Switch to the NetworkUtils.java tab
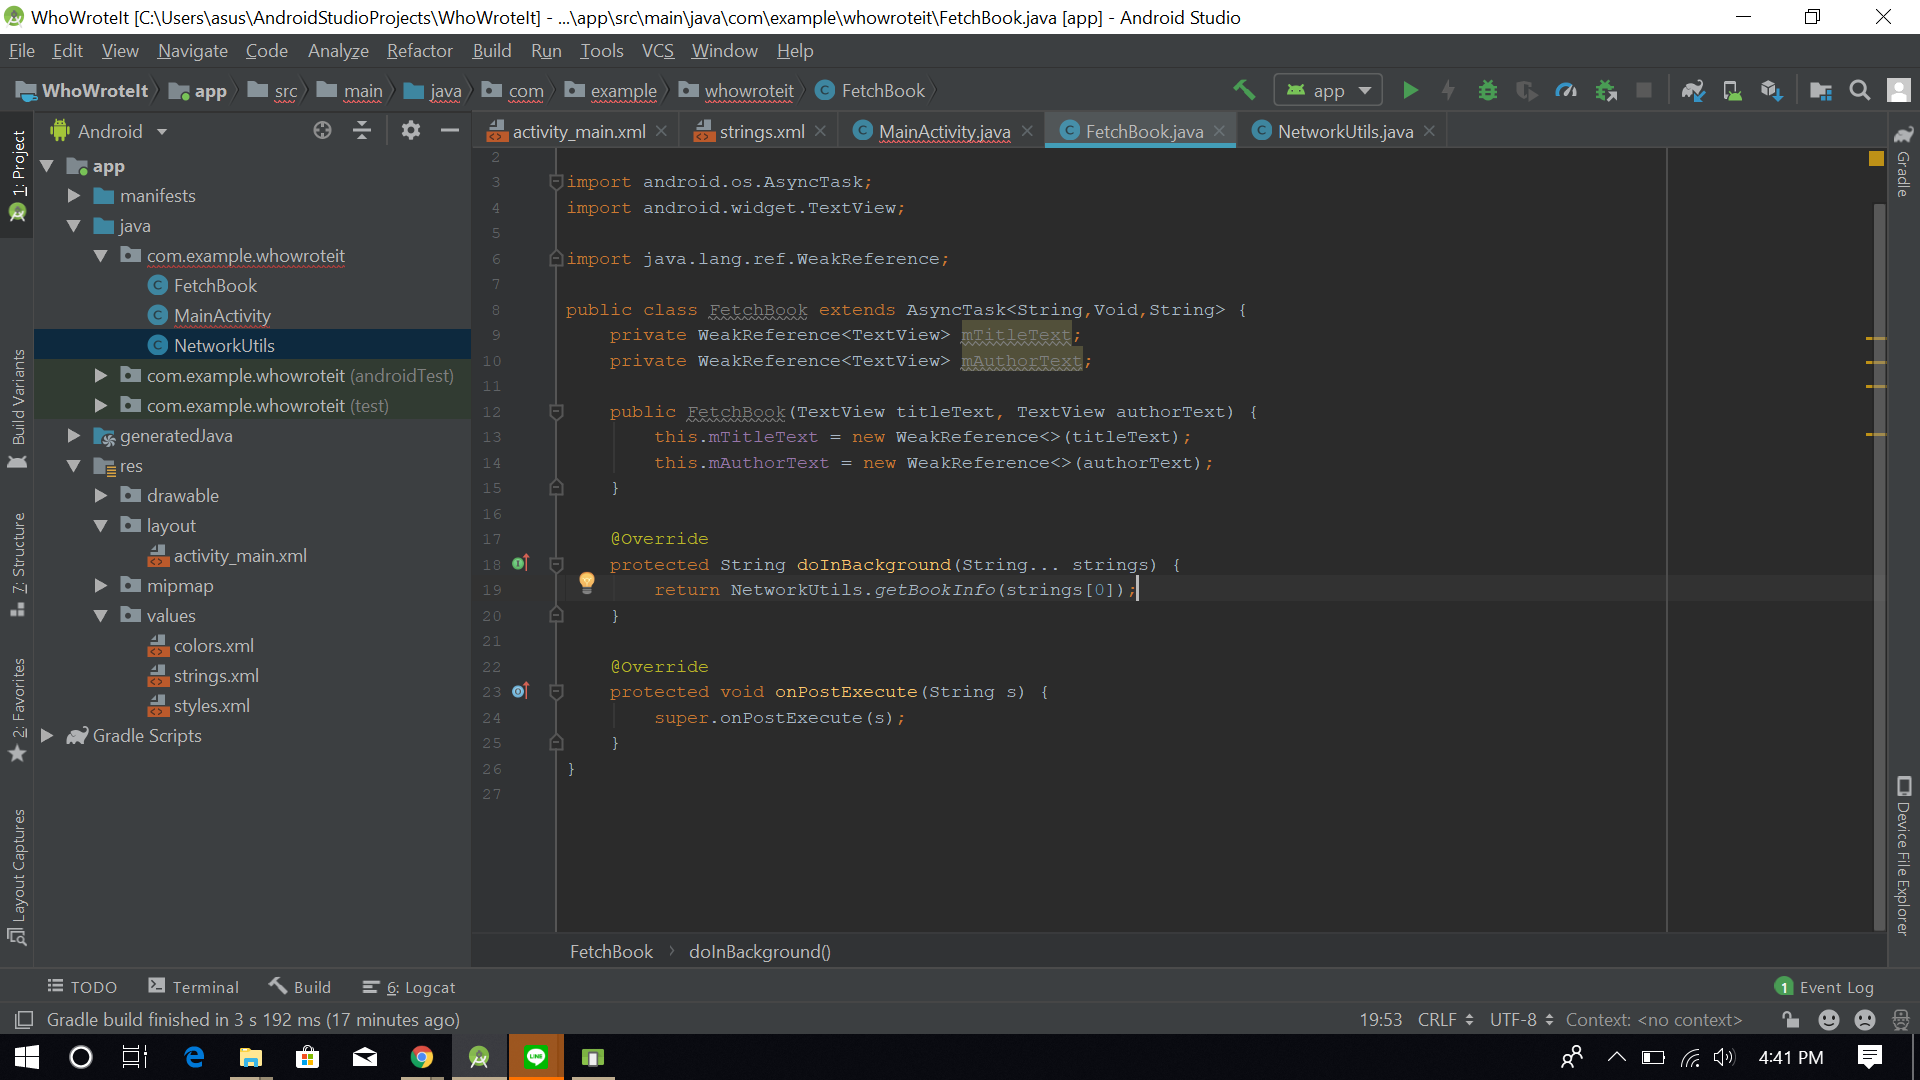1920x1080 pixels. [x=1344, y=131]
